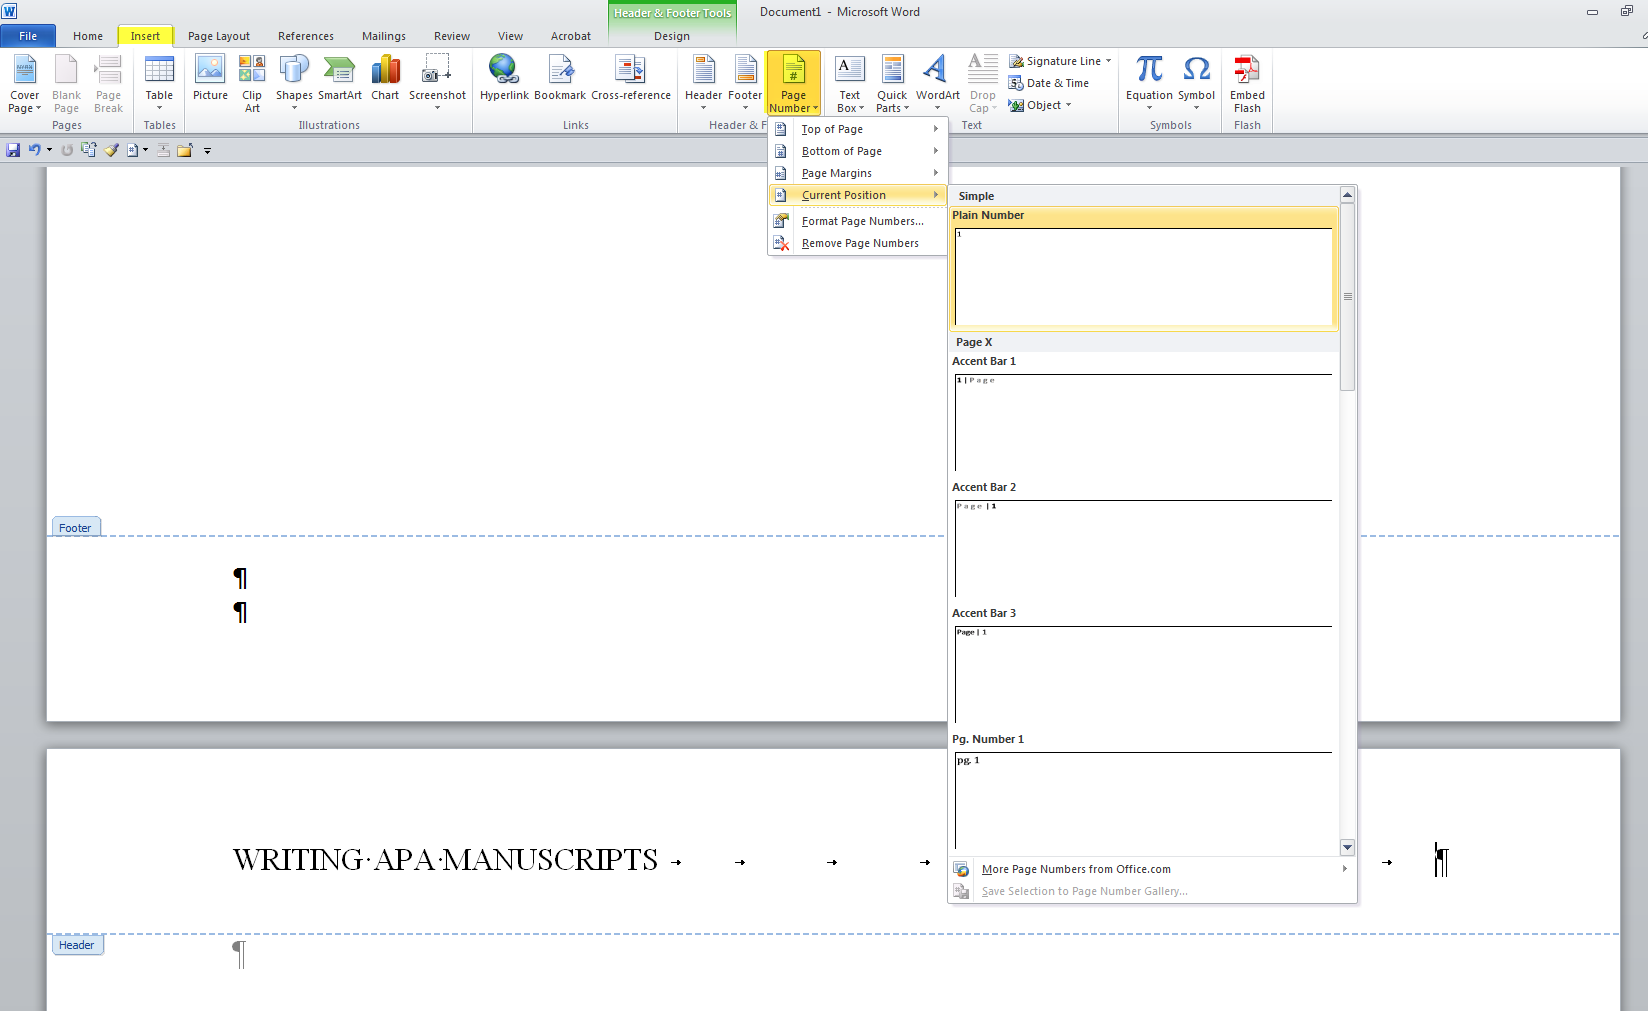
Task: Insert Date & Time
Action: pyautogui.click(x=1049, y=83)
